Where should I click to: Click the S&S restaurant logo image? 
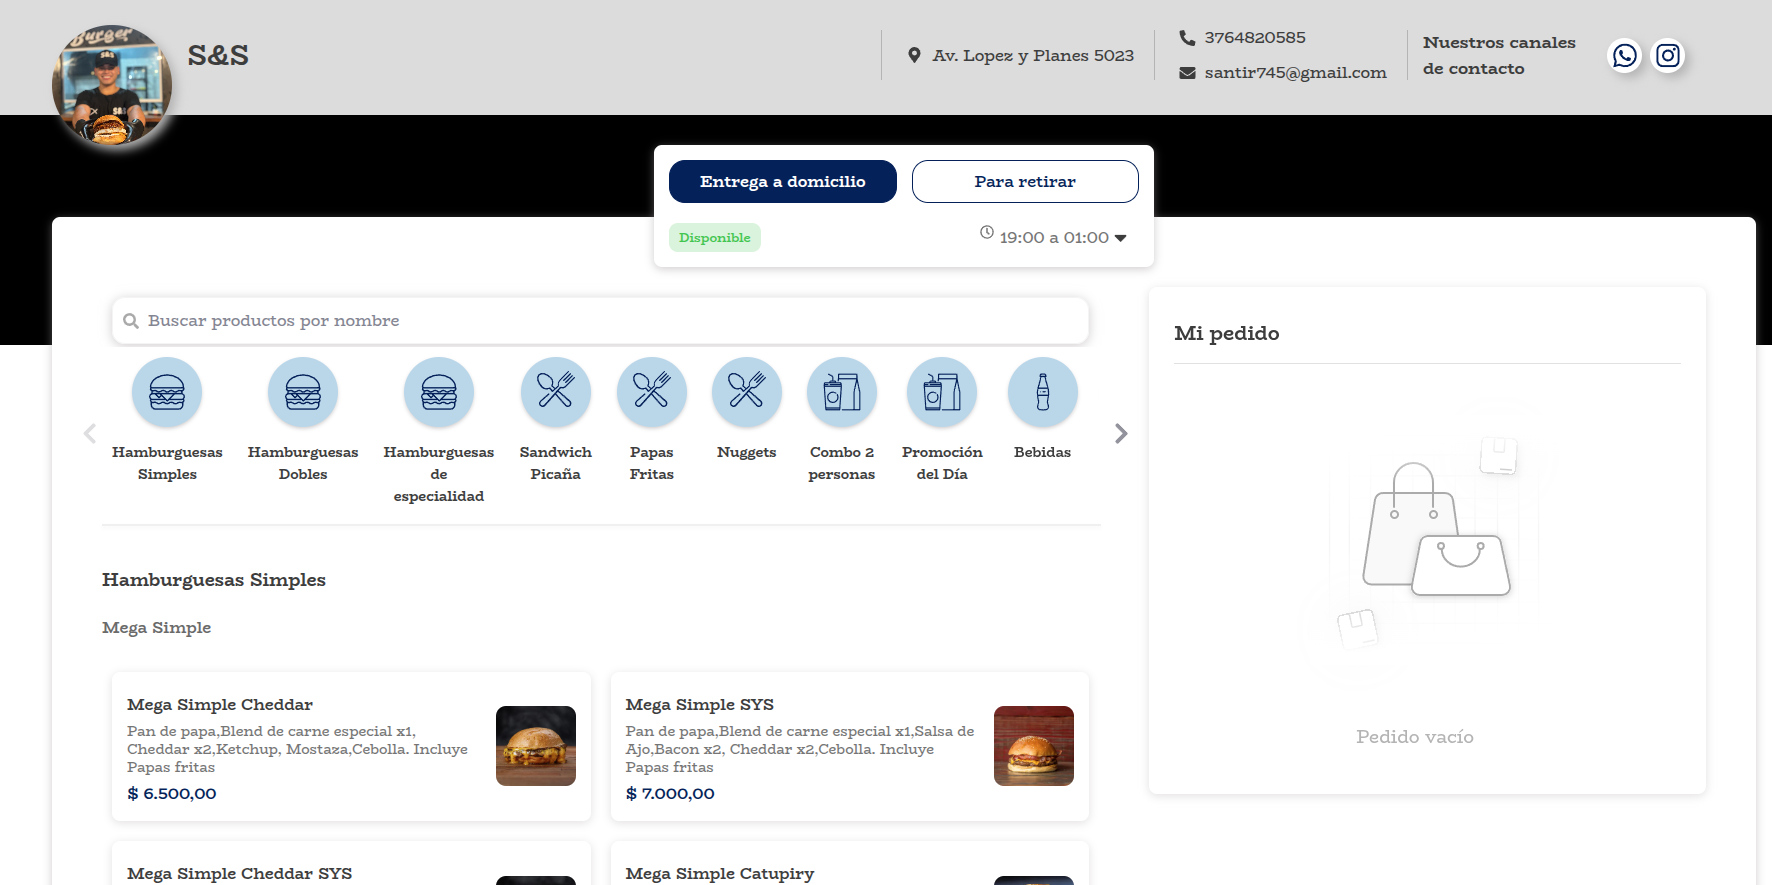(x=112, y=85)
